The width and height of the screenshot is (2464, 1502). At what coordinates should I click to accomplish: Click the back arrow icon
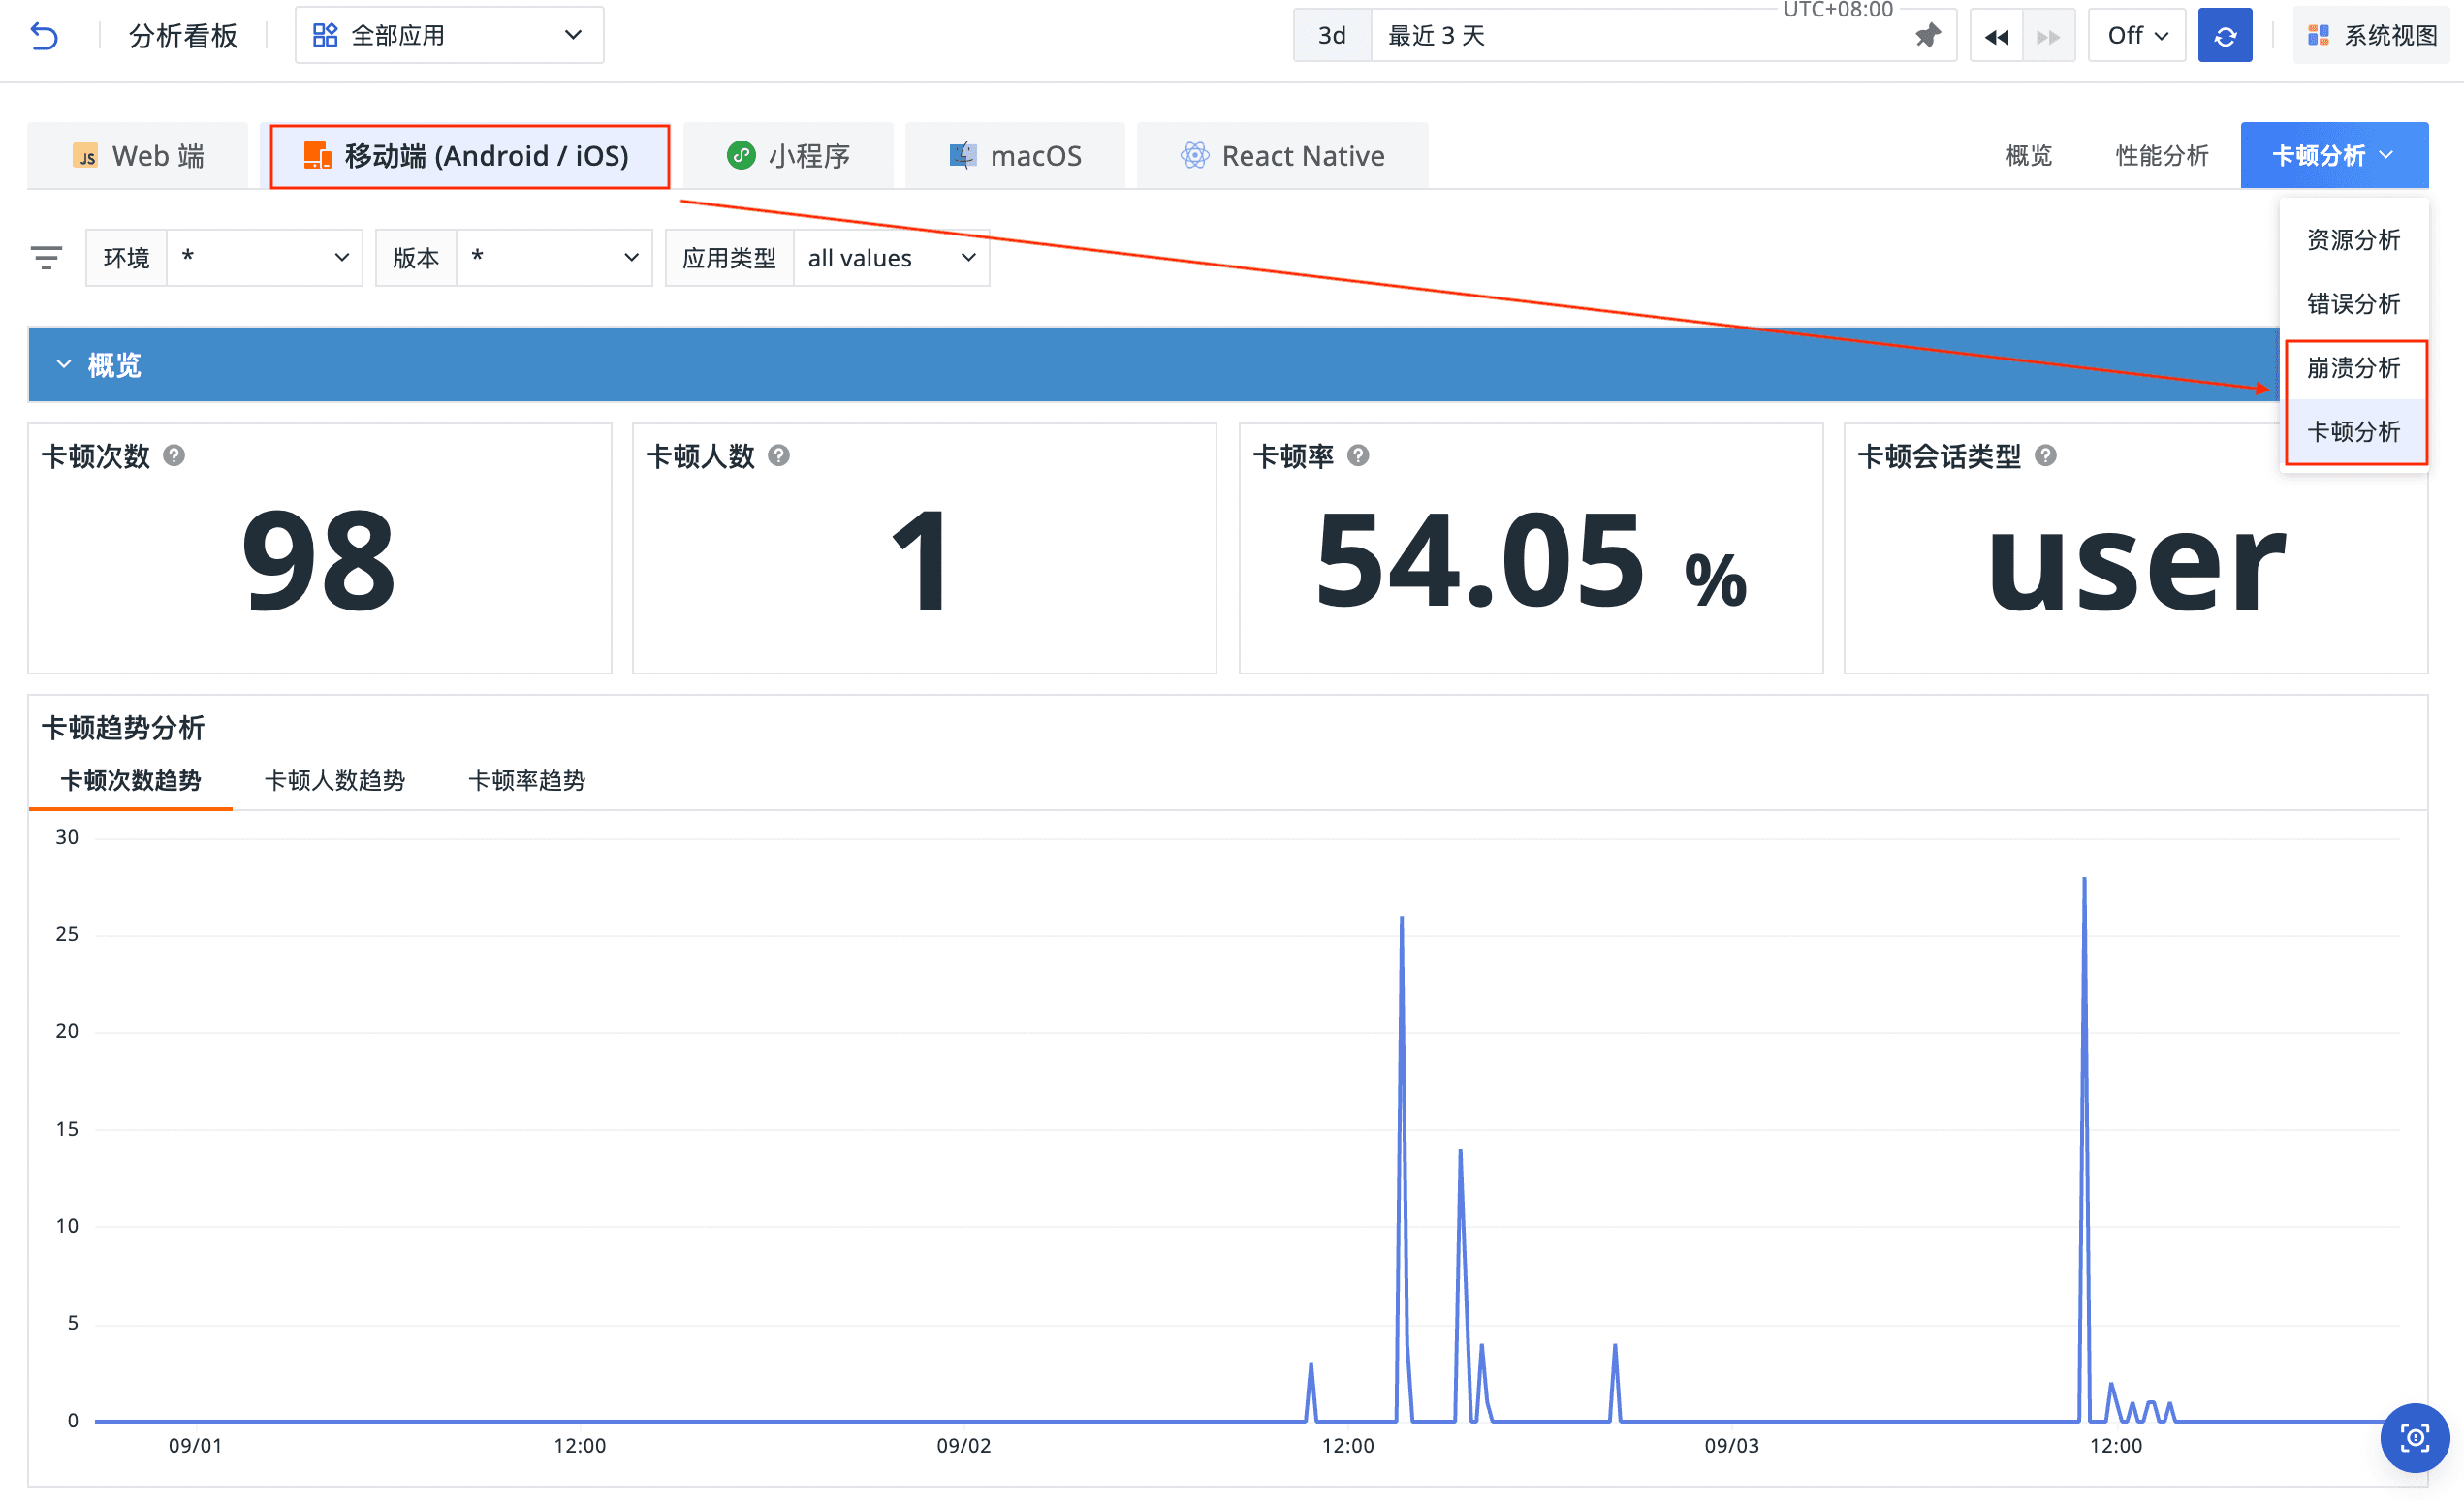[x=44, y=36]
